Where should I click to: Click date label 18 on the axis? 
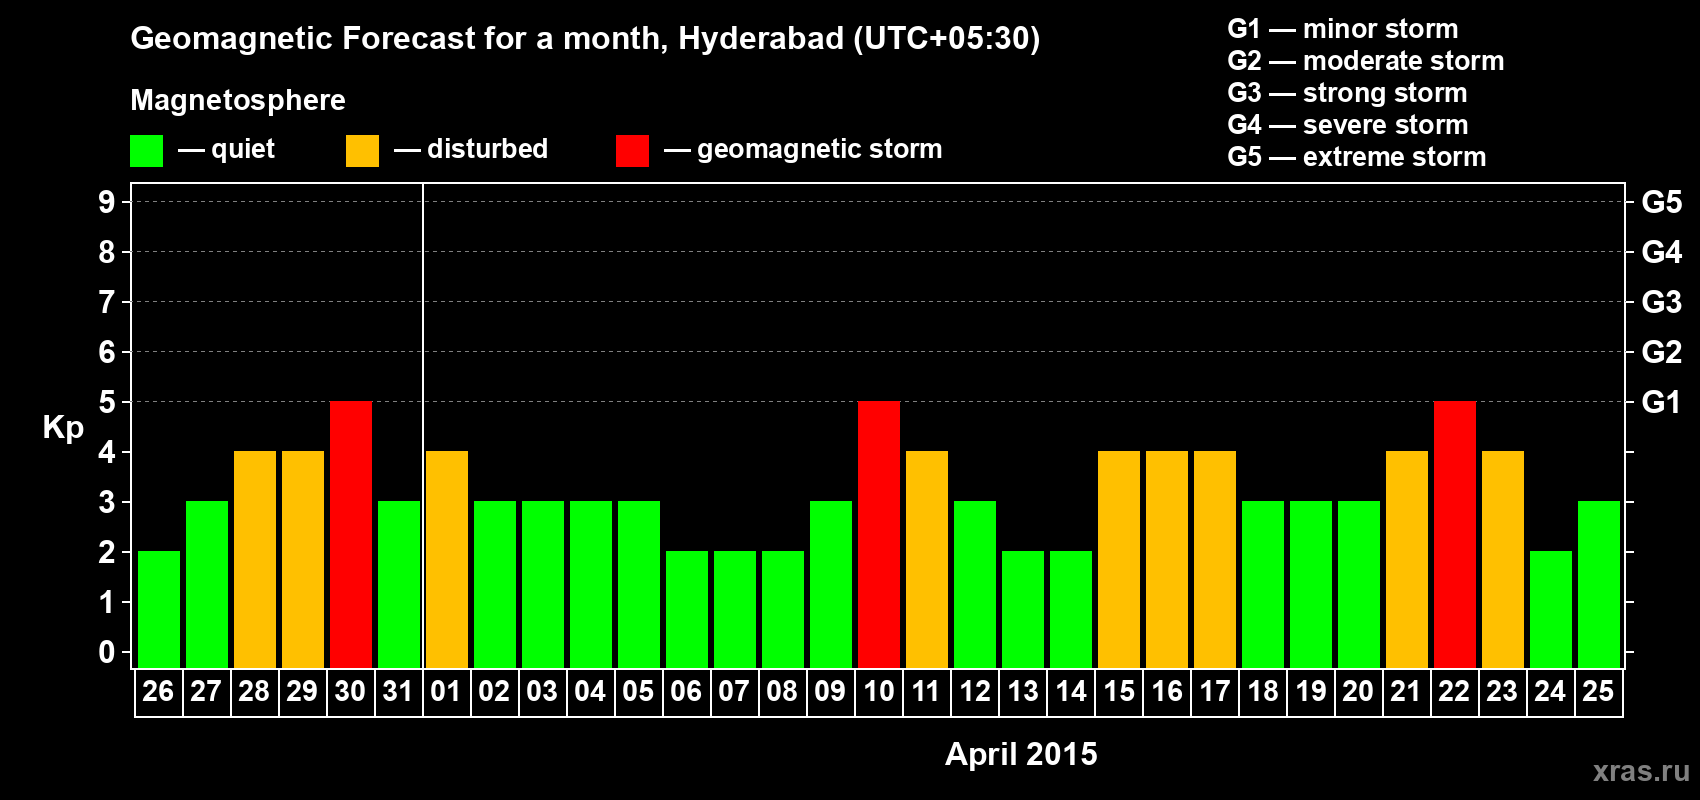click(1262, 691)
